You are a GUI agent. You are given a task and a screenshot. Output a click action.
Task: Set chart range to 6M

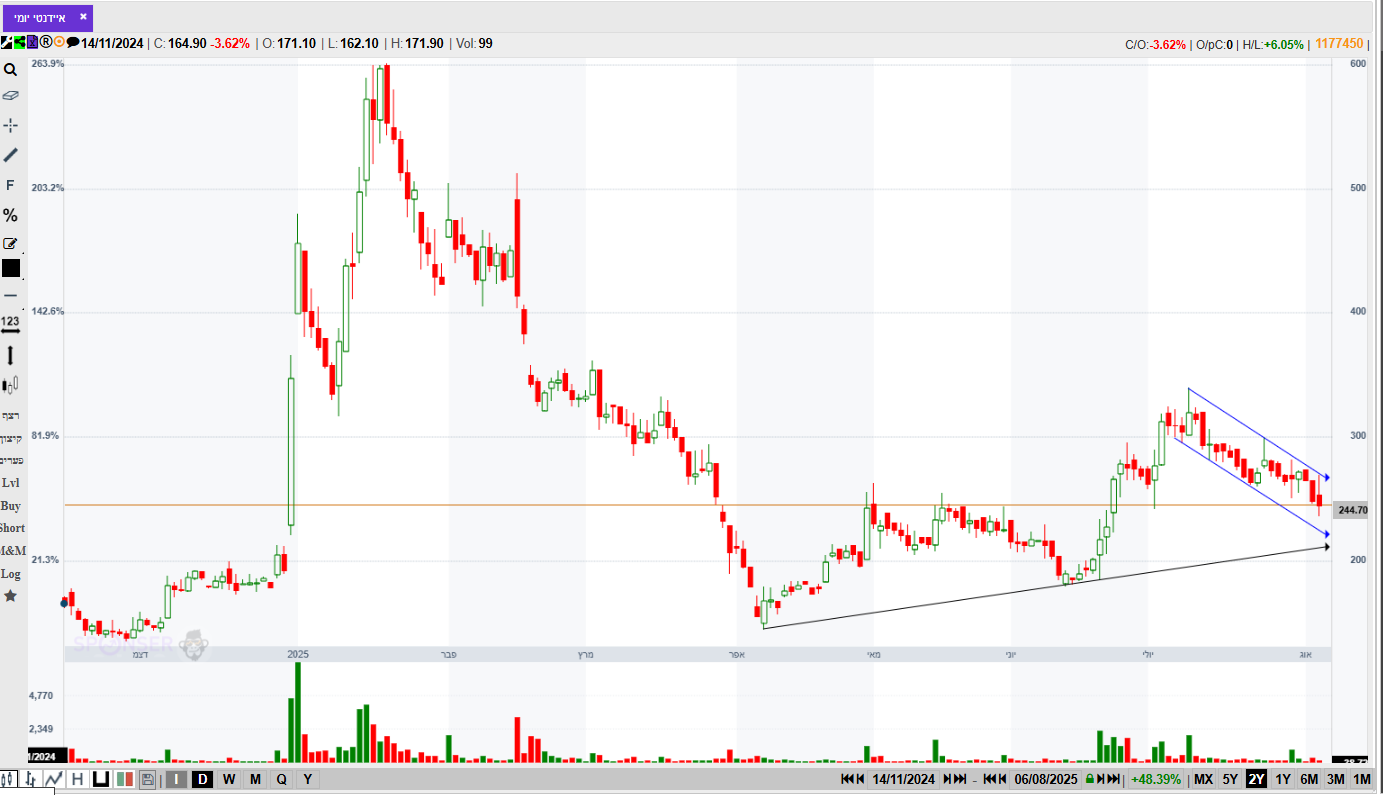(x=1309, y=779)
